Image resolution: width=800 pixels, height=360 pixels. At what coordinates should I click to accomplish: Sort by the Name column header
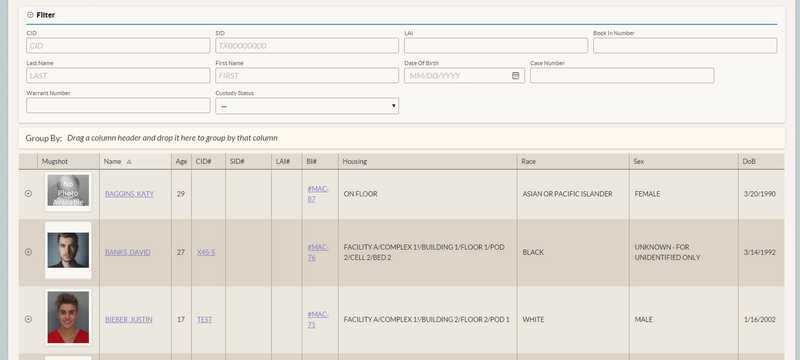135,161
